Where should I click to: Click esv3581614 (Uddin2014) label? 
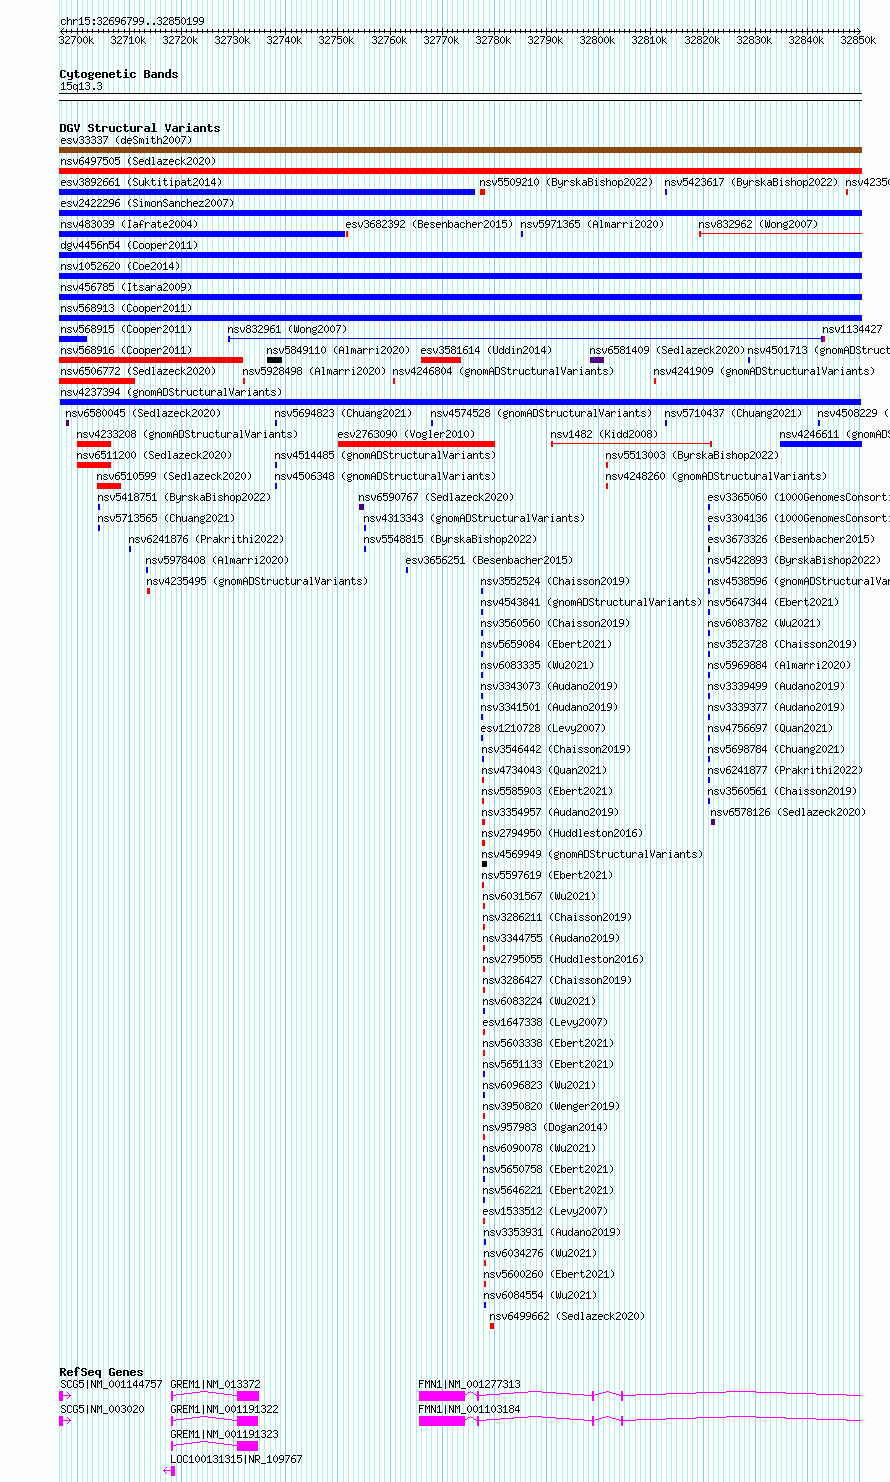click(486, 350)
